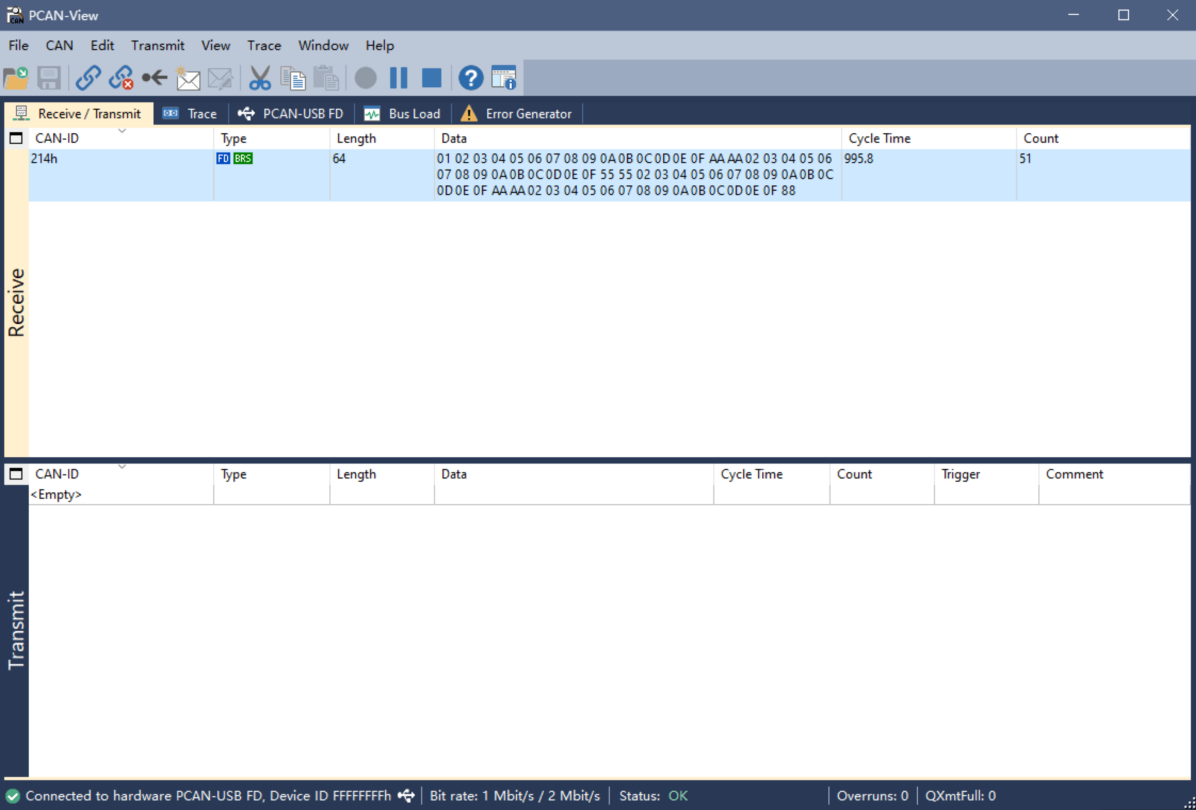Click the Save floppy disk icon
1196x810 pixels.
(x=49, y=78)
